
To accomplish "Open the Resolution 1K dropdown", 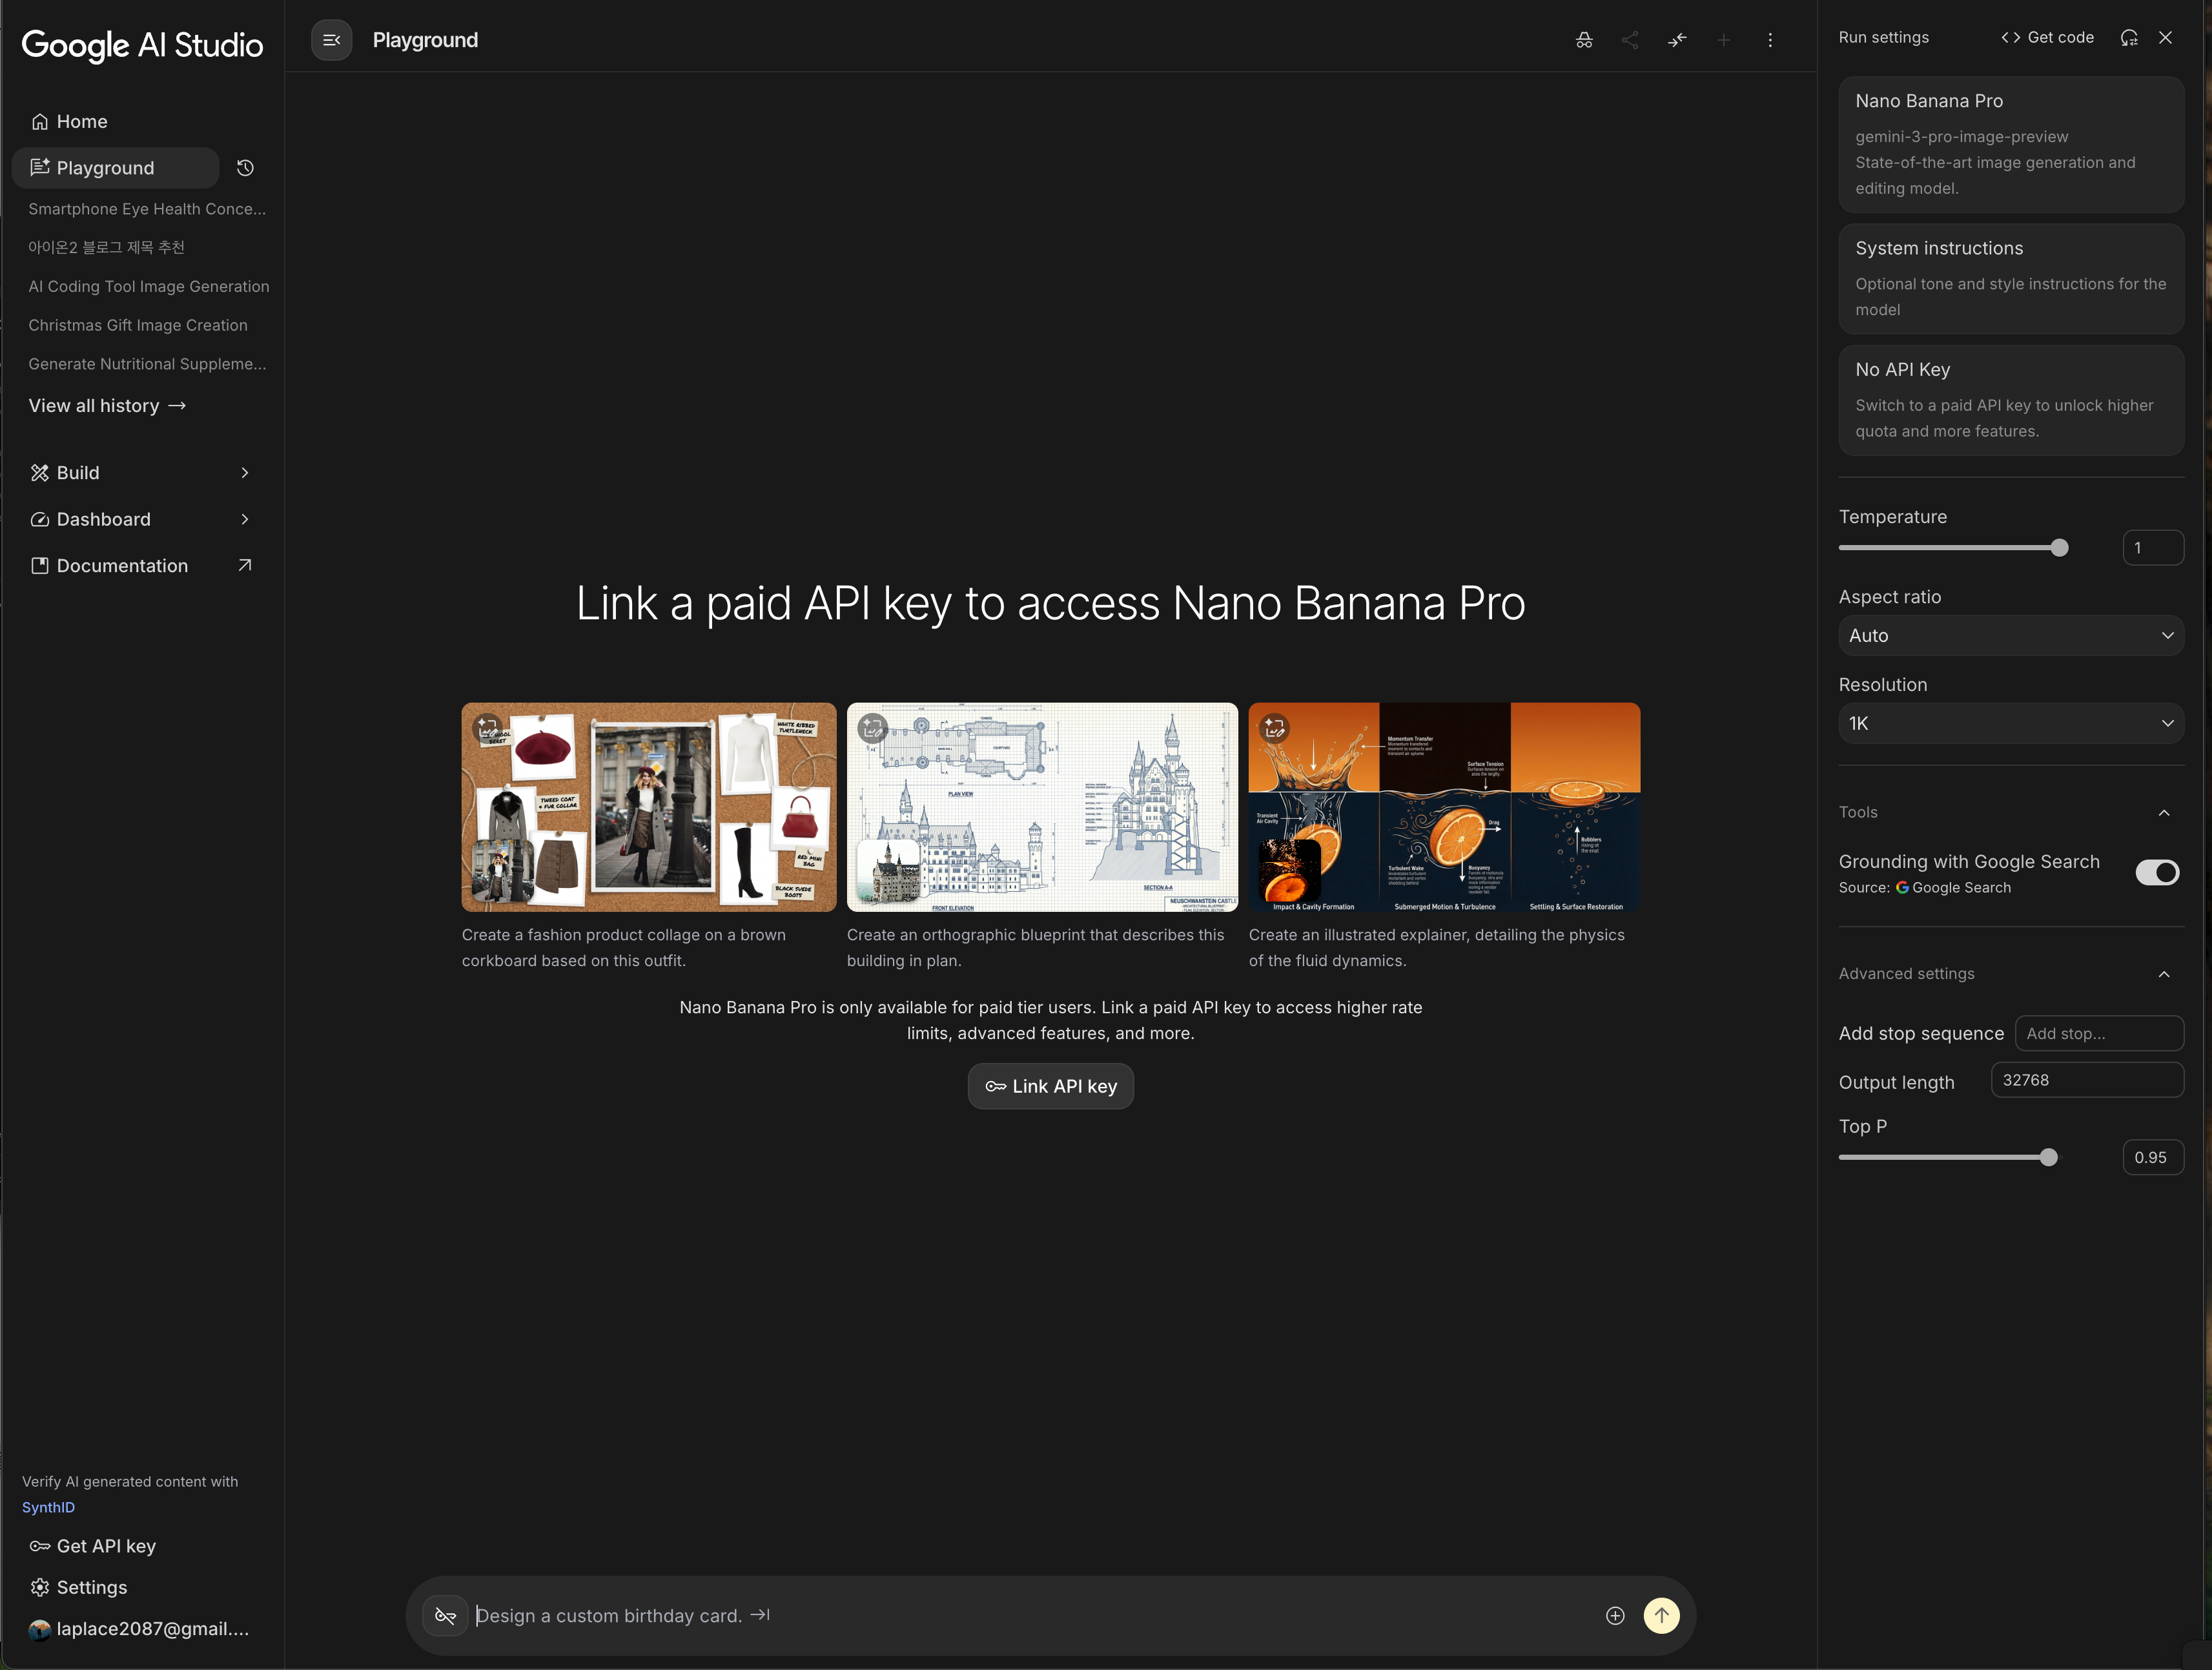I will [x=2010, y=724].
